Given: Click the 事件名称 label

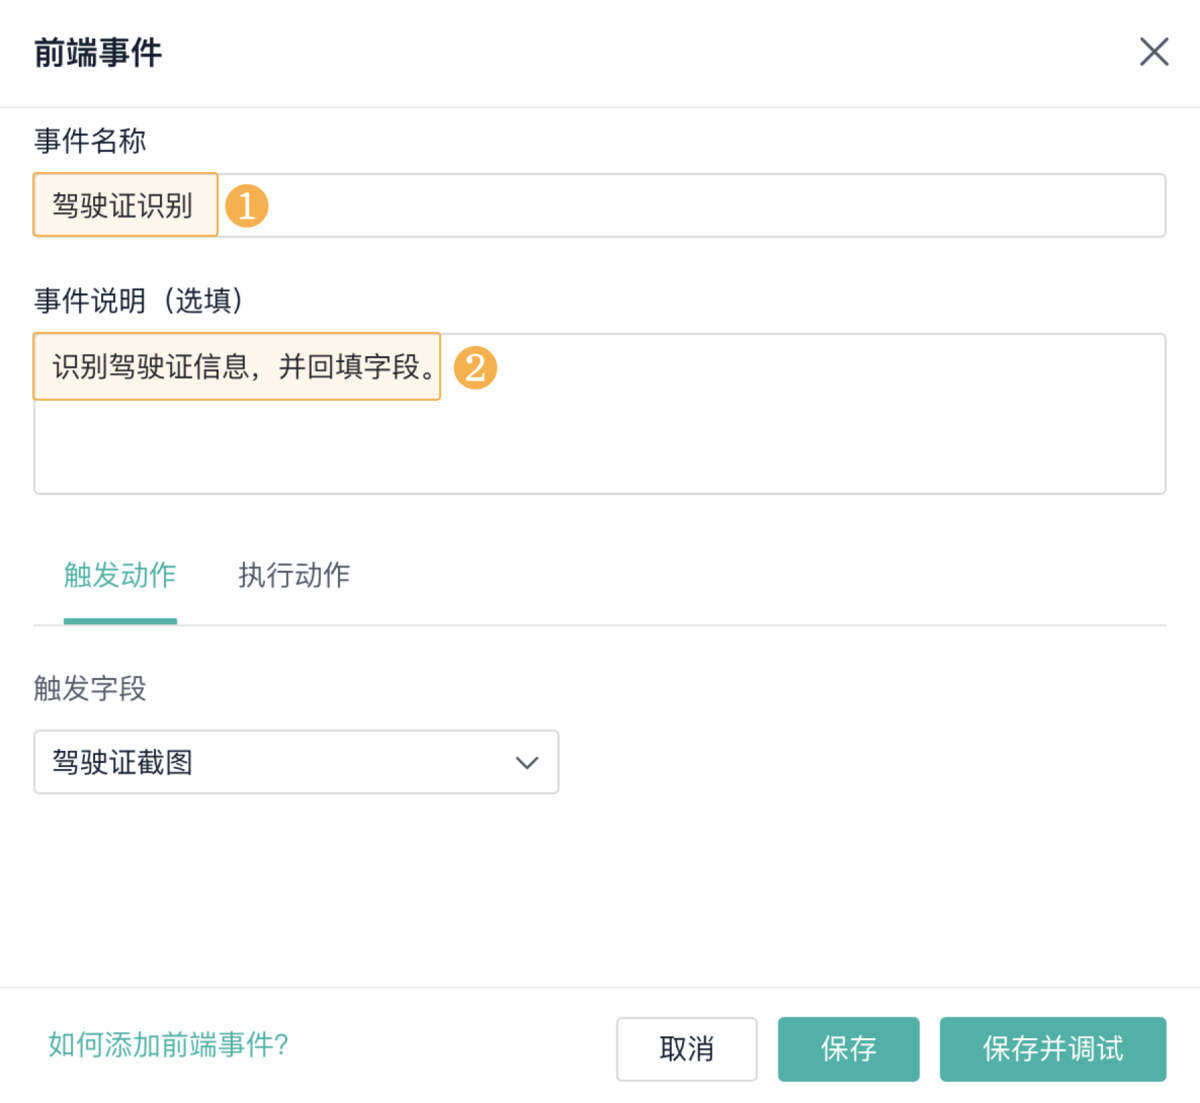Looking at the screenshot, I should (90, 141).
